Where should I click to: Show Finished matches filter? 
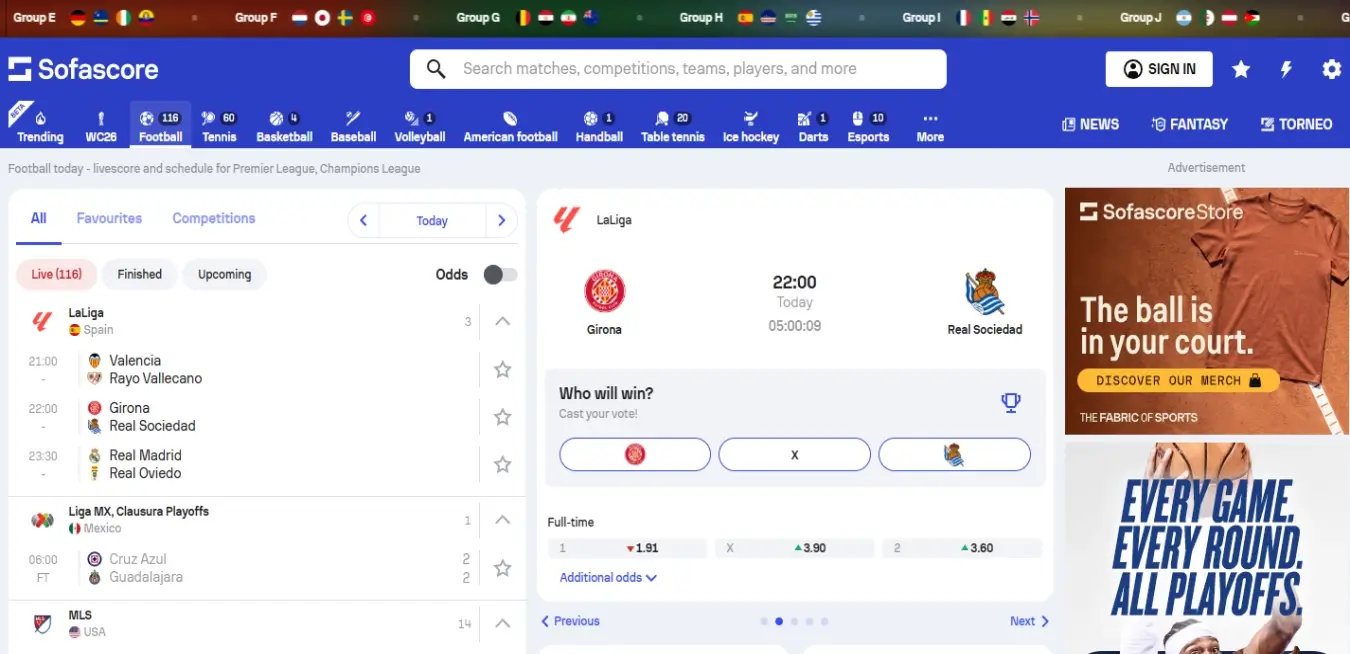coord(139,274)
